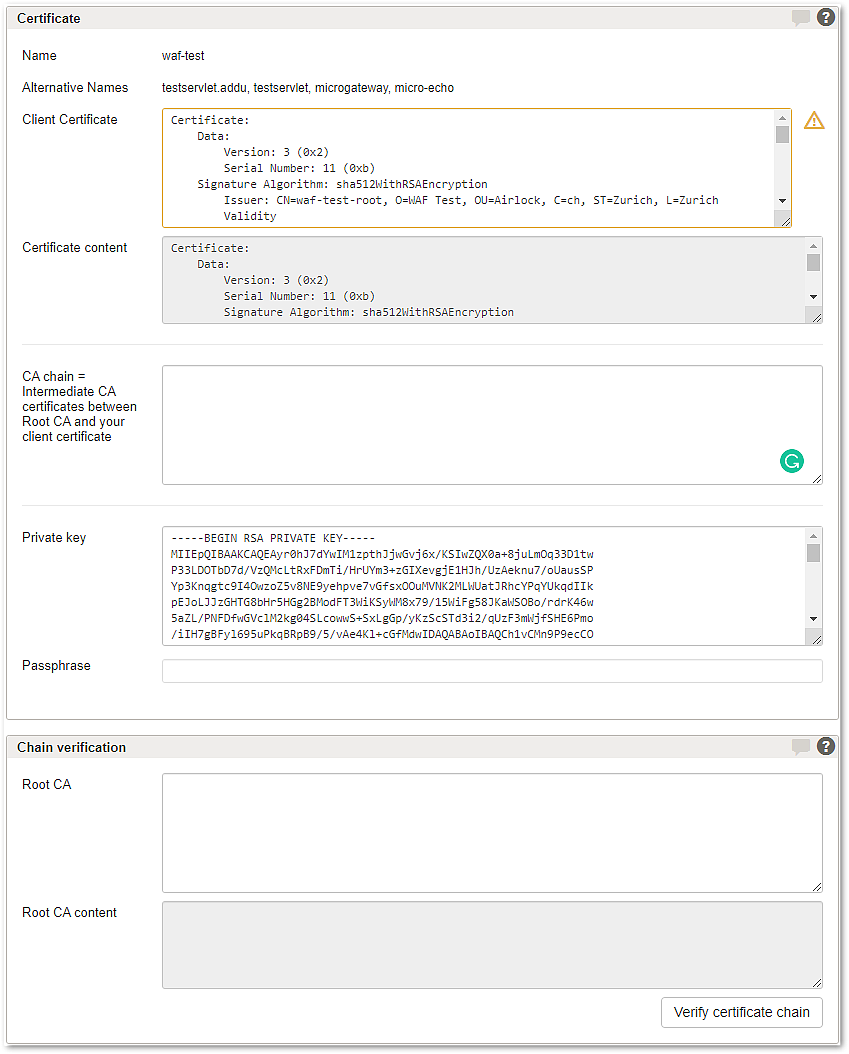Click '-----BEGIN RSA PRIVATE KEY-----' line
The width and height of the screenshot is (849, 1054).
[273, 538]
